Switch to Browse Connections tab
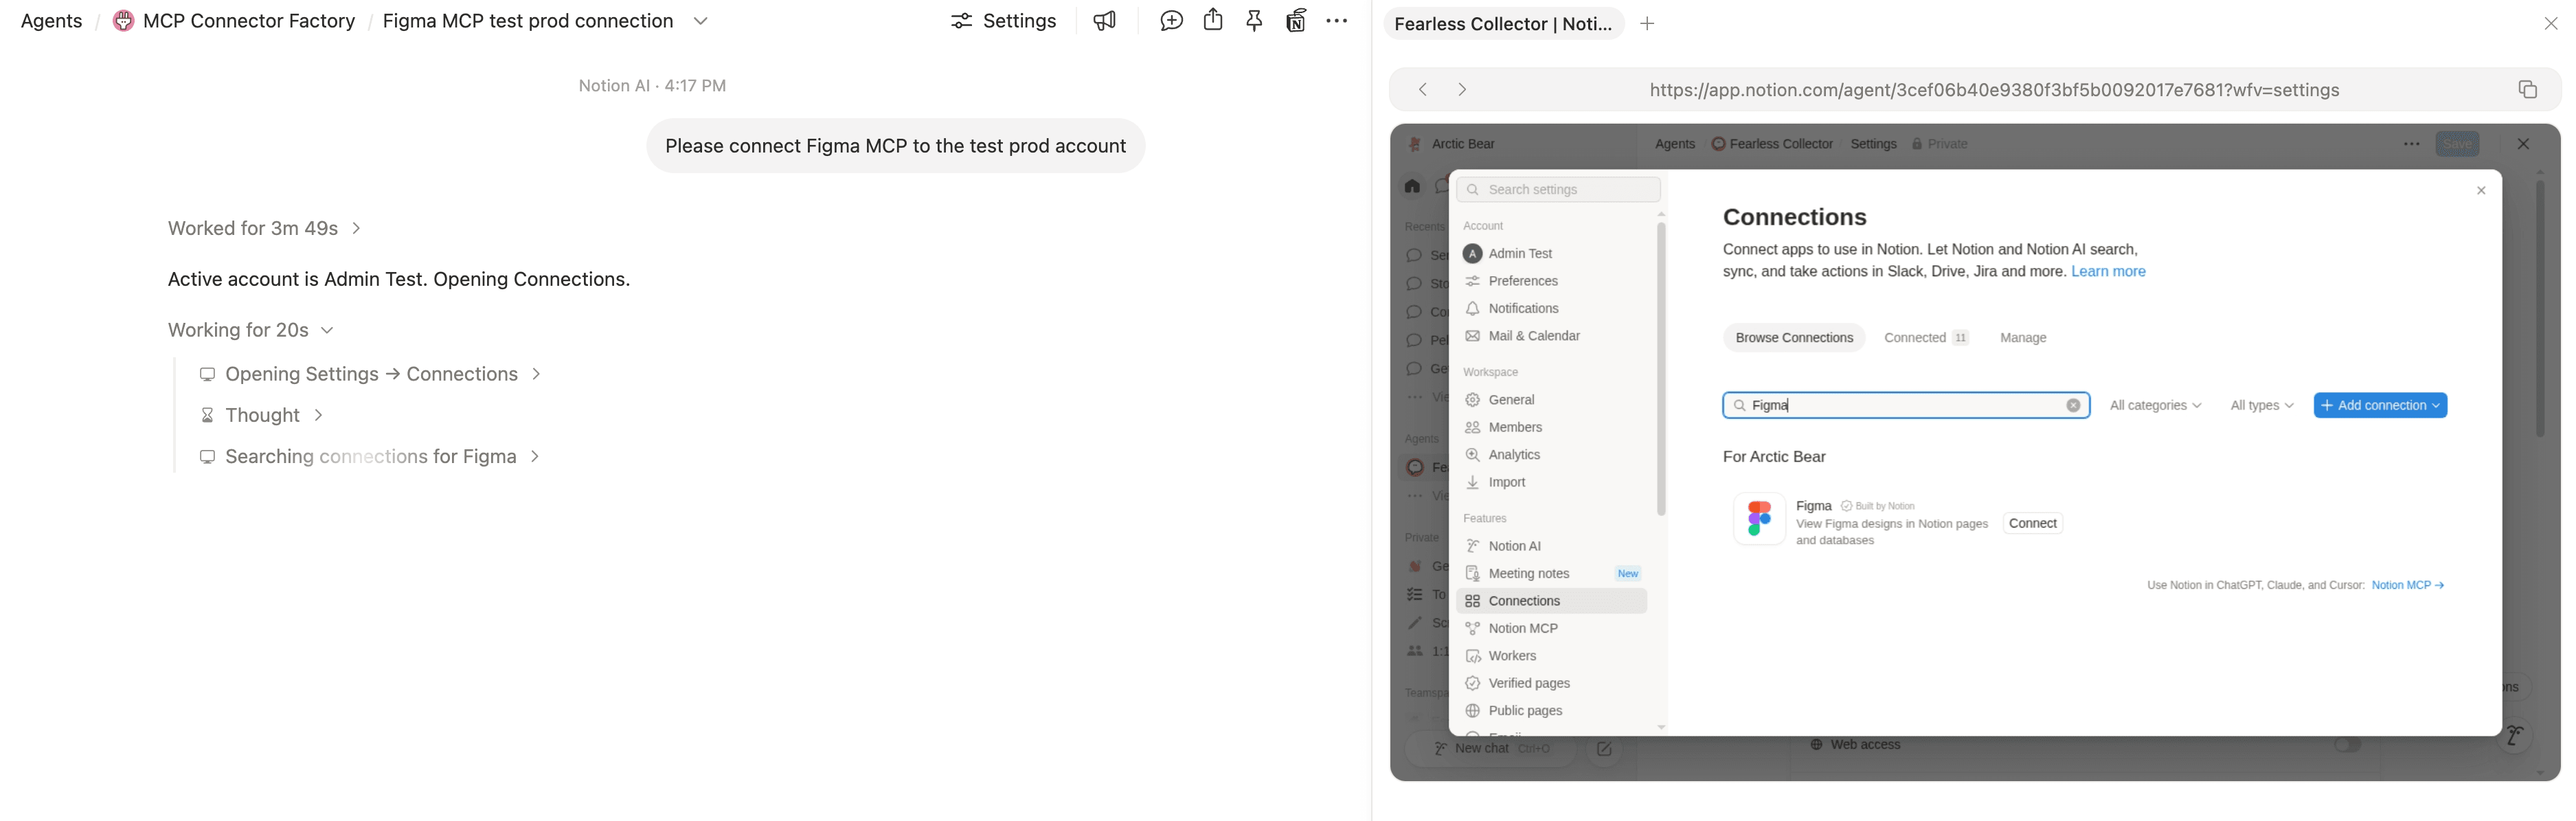Image resolution: width=2576 pixels, height=821 pixels. coord(1794,338)
